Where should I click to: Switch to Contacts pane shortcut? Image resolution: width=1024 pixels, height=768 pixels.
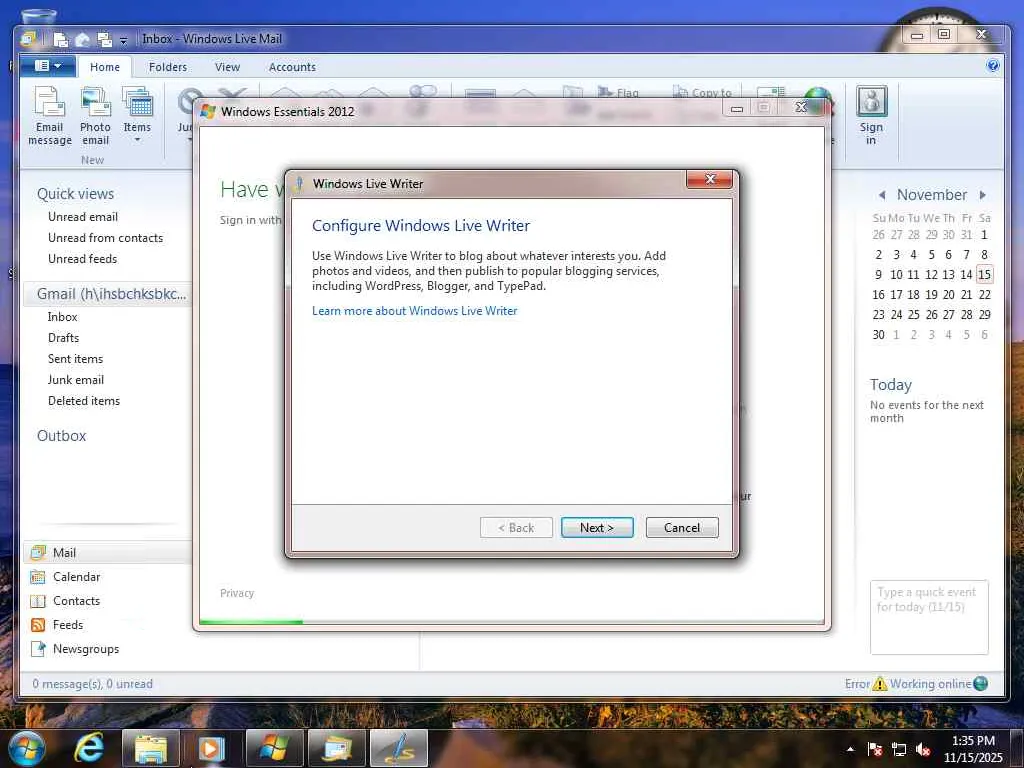(x=76, y=601)
